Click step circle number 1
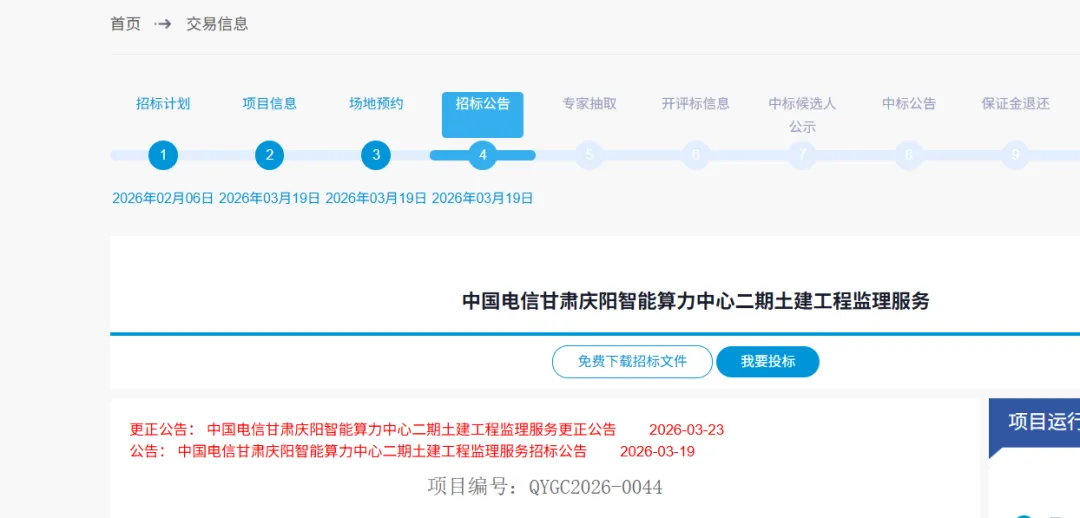This screenshot has height=518, width=1080. point(163,155)
